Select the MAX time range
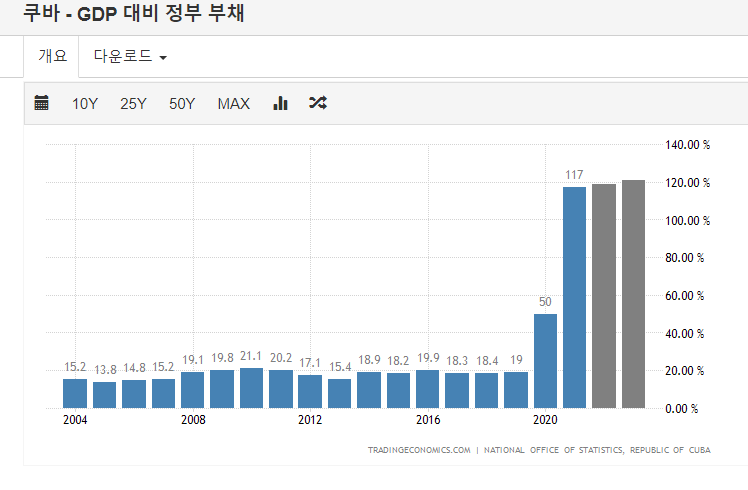This screenshot has height=490, width=748. (234, 104)
